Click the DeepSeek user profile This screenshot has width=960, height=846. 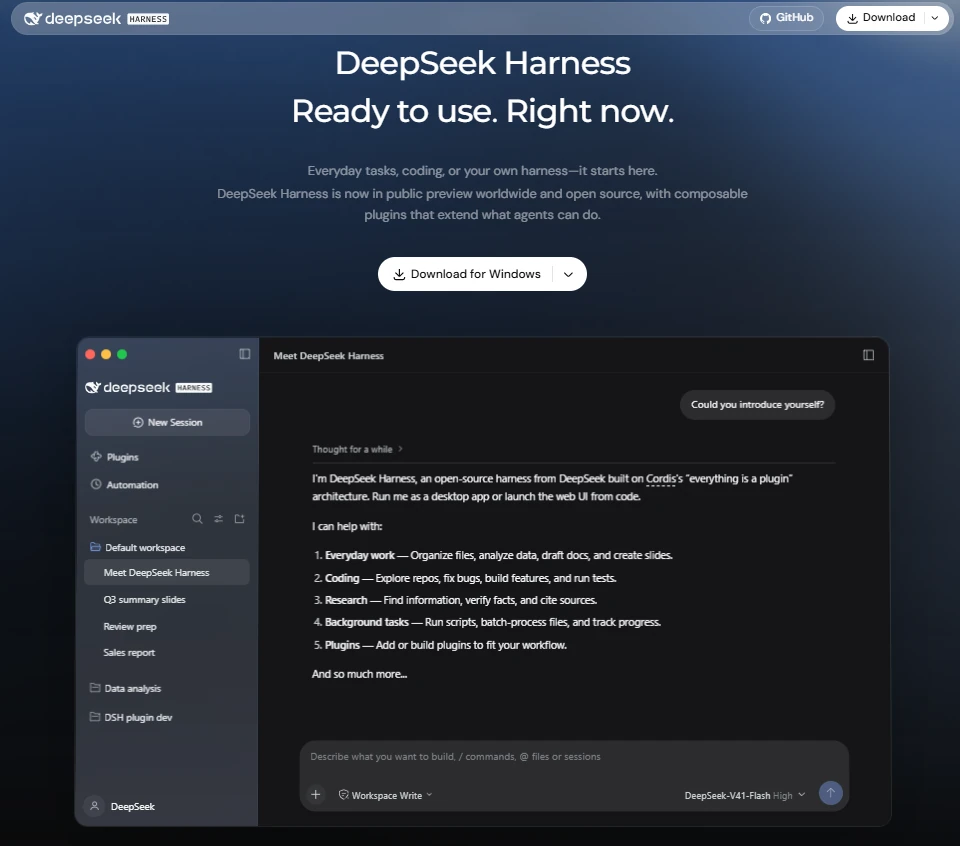tap(120, 806)
